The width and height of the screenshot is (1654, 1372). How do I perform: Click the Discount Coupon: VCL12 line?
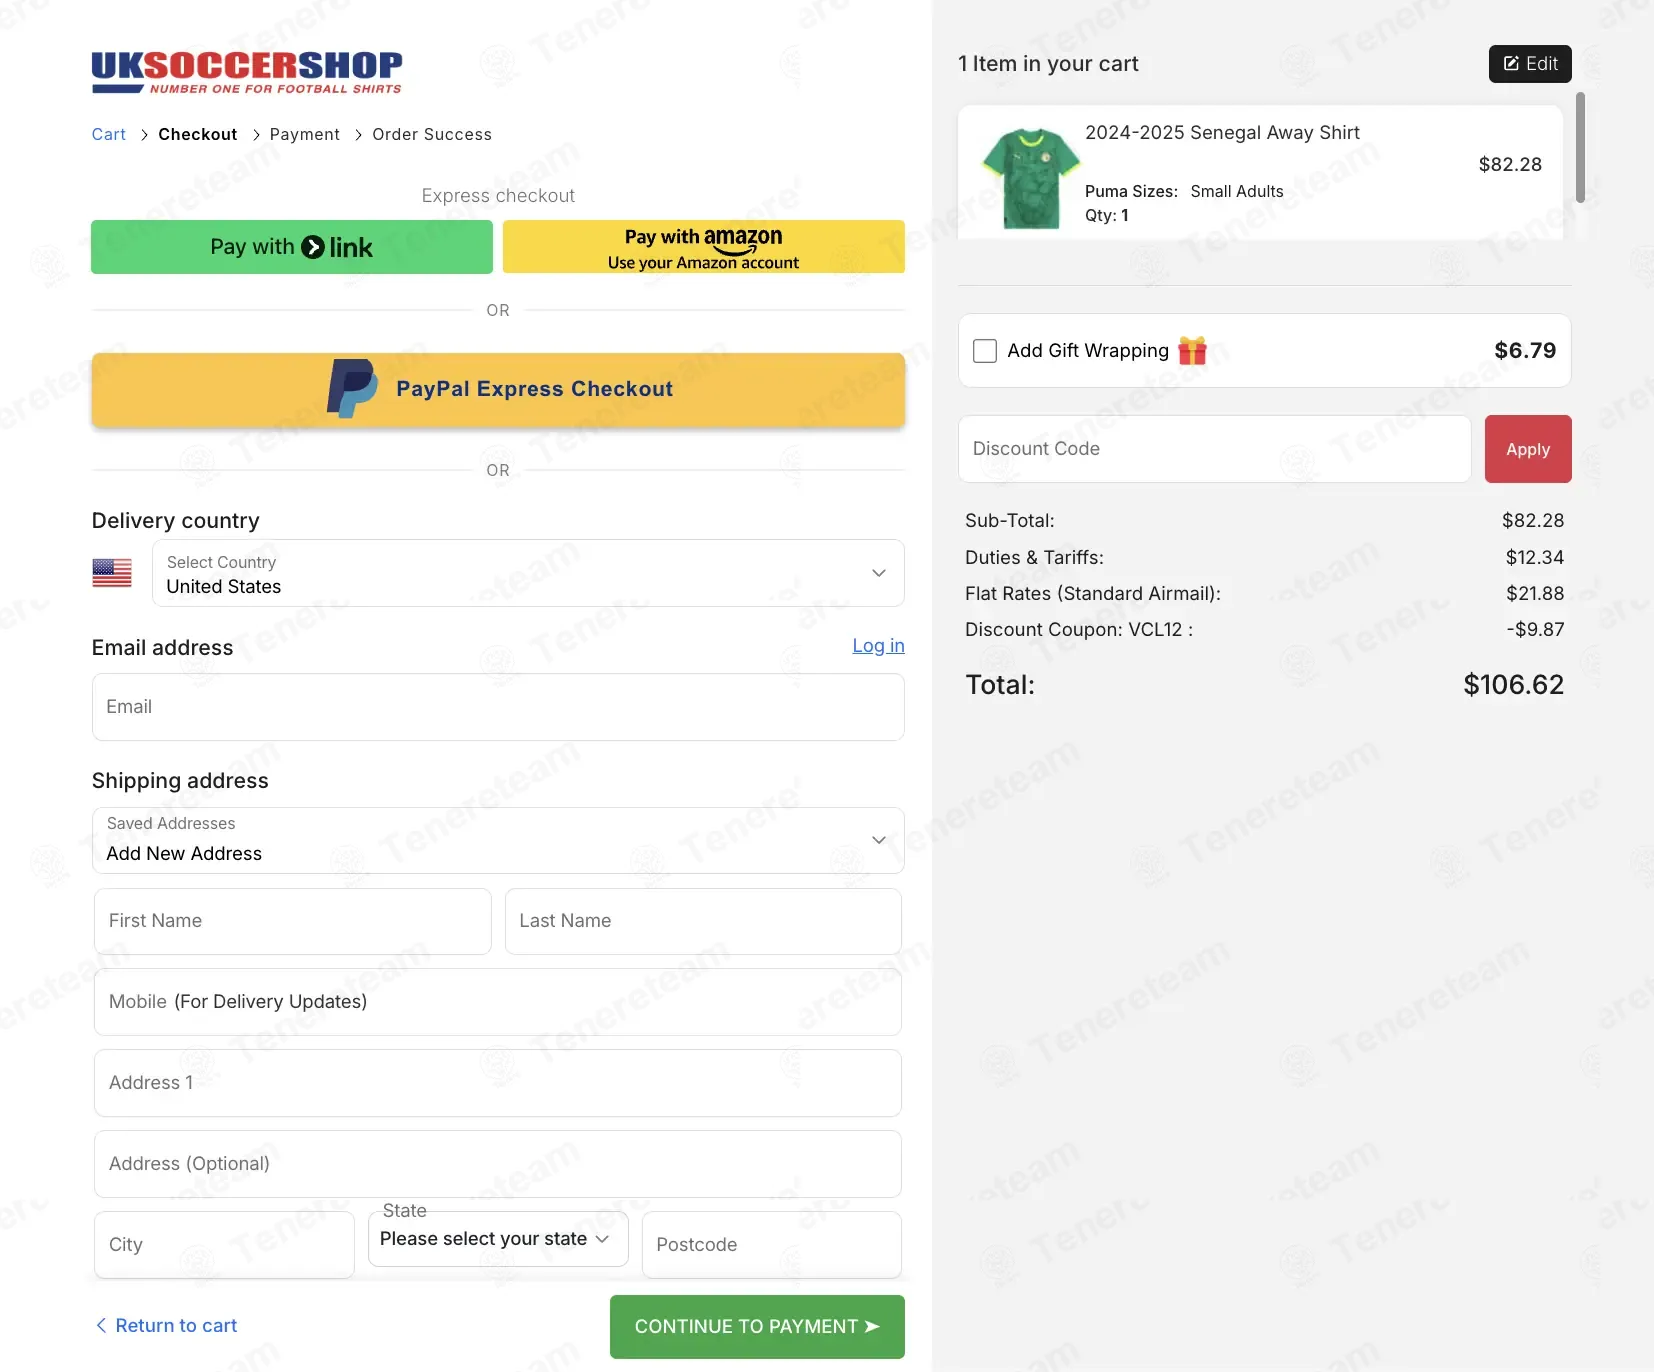tap(1264, 630)
